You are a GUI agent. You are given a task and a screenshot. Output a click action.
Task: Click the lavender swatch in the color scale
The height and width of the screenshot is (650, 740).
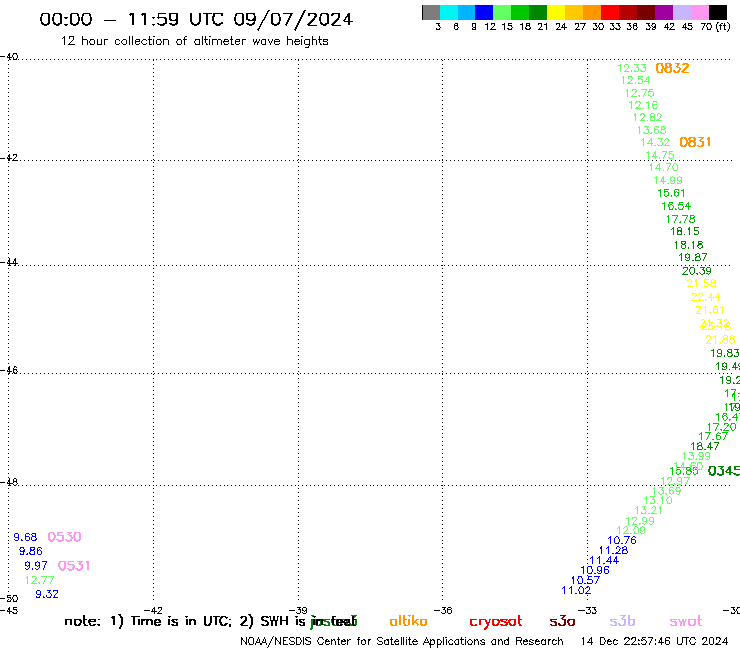coord(682,12)
